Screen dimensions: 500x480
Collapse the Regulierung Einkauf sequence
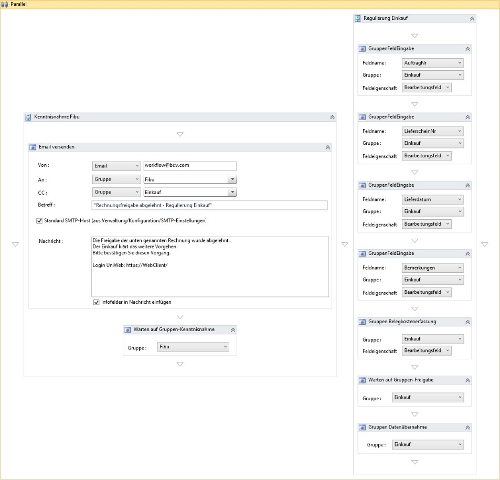point(472,19)
